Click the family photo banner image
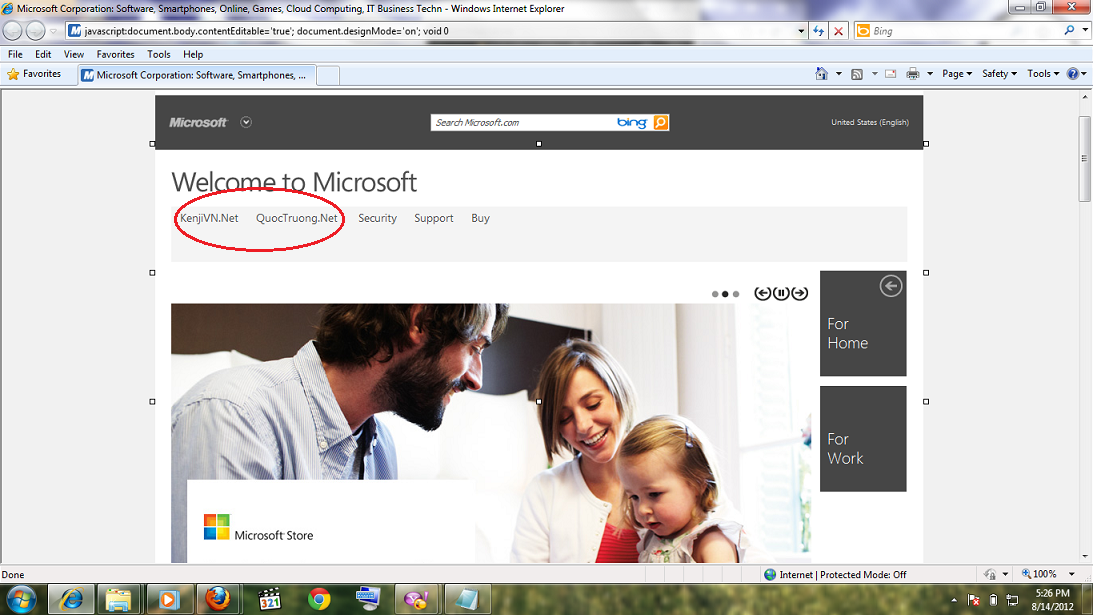 (x=491, y=432)
